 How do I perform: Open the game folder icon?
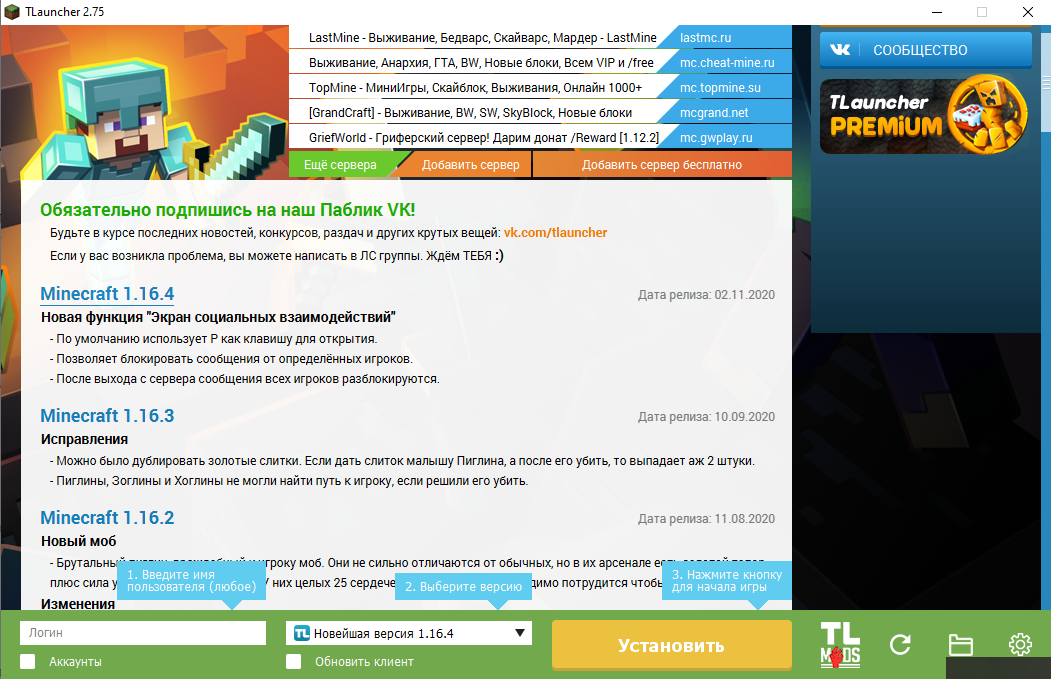click(x=960, y=645)
